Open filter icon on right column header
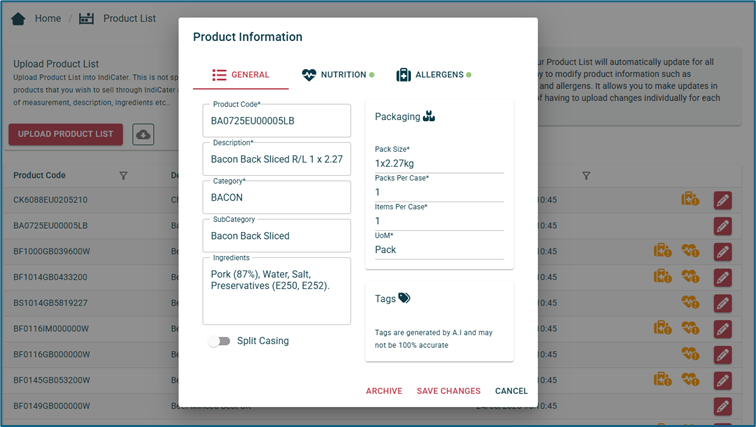Image resolution: width=756 pixels, height=427 pixels. tap(586, 176)
